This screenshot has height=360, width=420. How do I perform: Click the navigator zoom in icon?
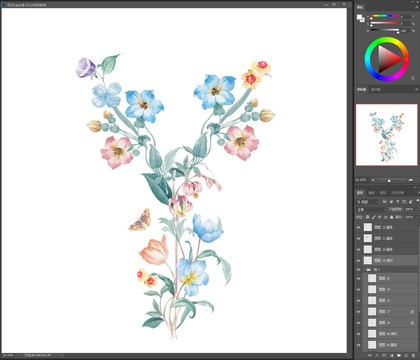(411, 180)
